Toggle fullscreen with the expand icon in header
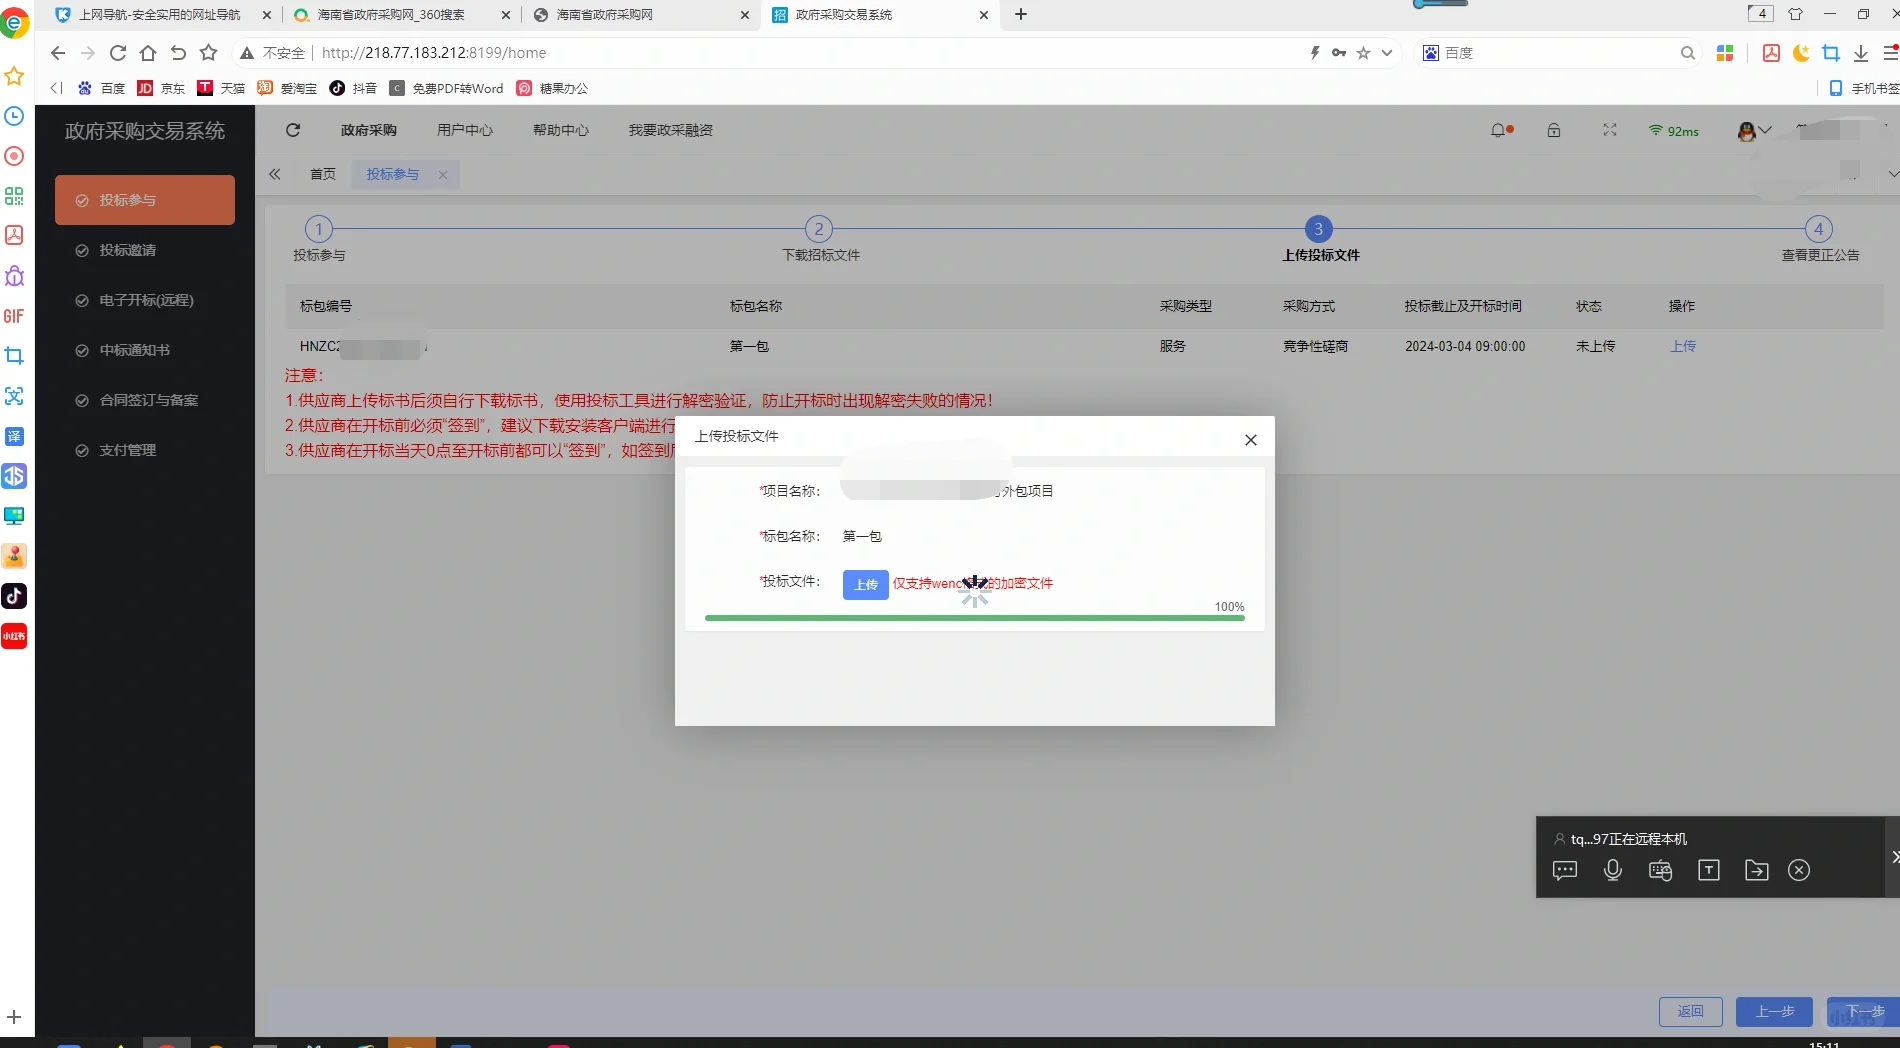Screen dimensions: 1900x1048 [1610, 130]
